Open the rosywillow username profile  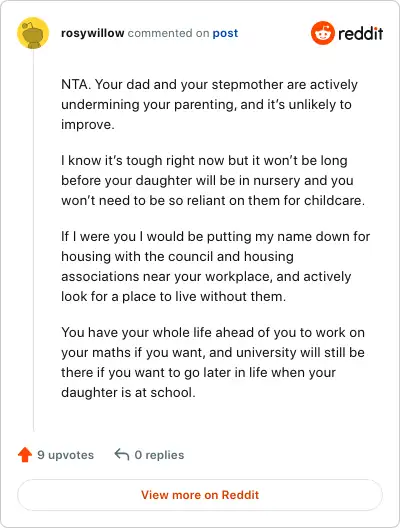pyautogui.click(x=93, y=33)
